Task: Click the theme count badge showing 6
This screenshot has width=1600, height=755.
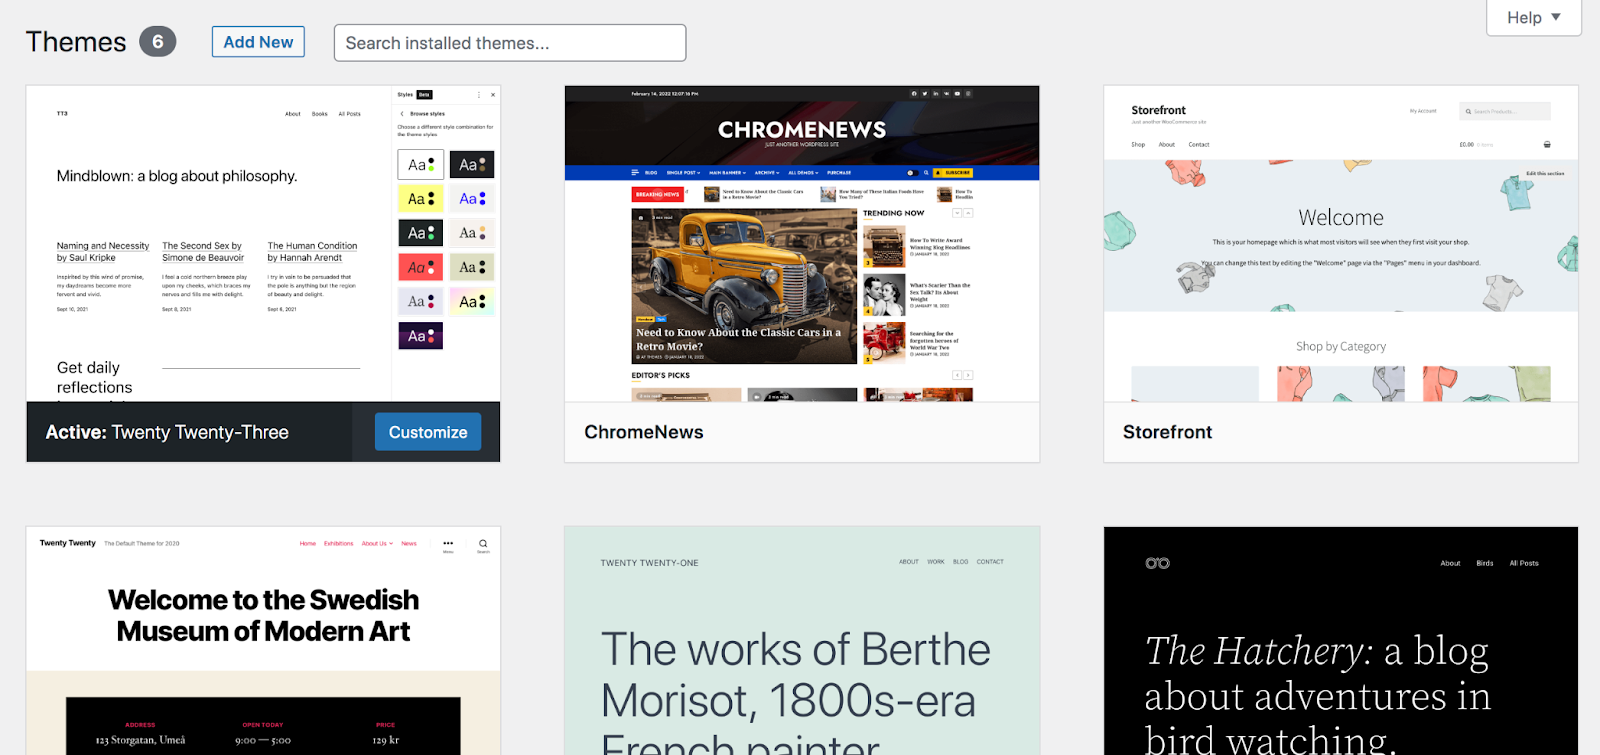Action: 157,42
